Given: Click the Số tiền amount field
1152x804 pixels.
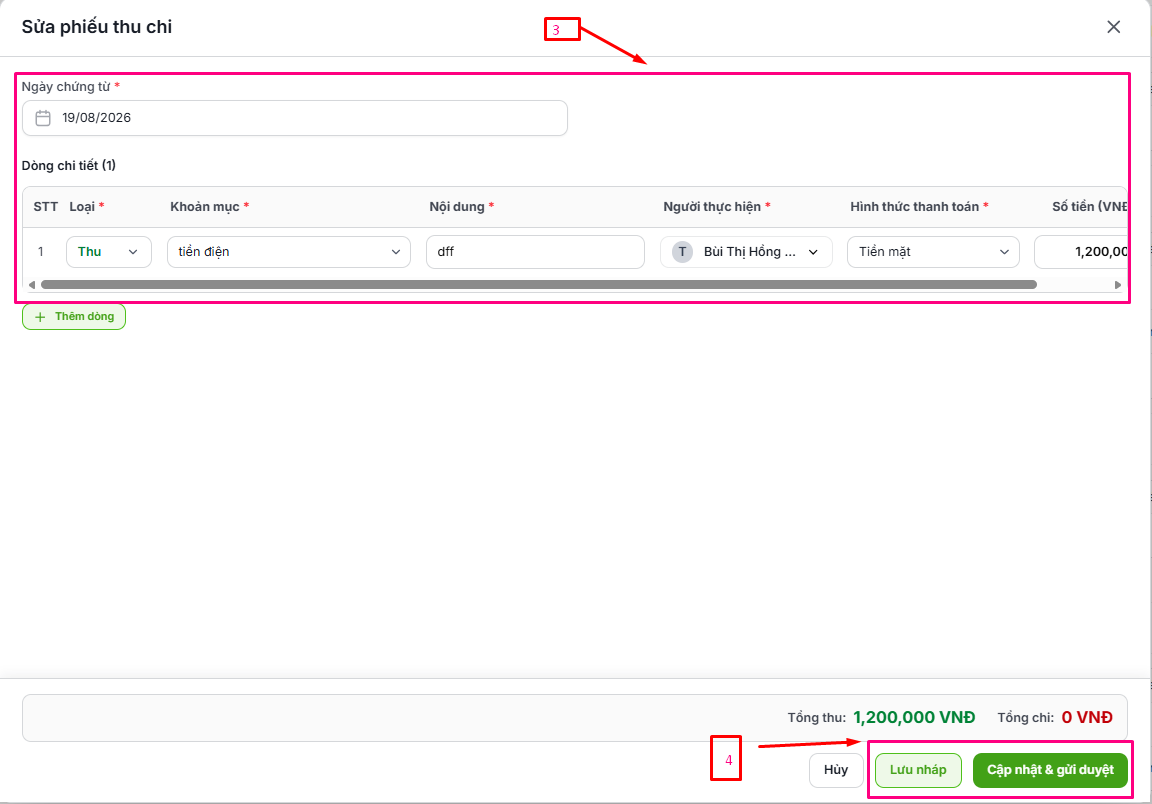Looking at the screenshot, I should coord(1081,252).
